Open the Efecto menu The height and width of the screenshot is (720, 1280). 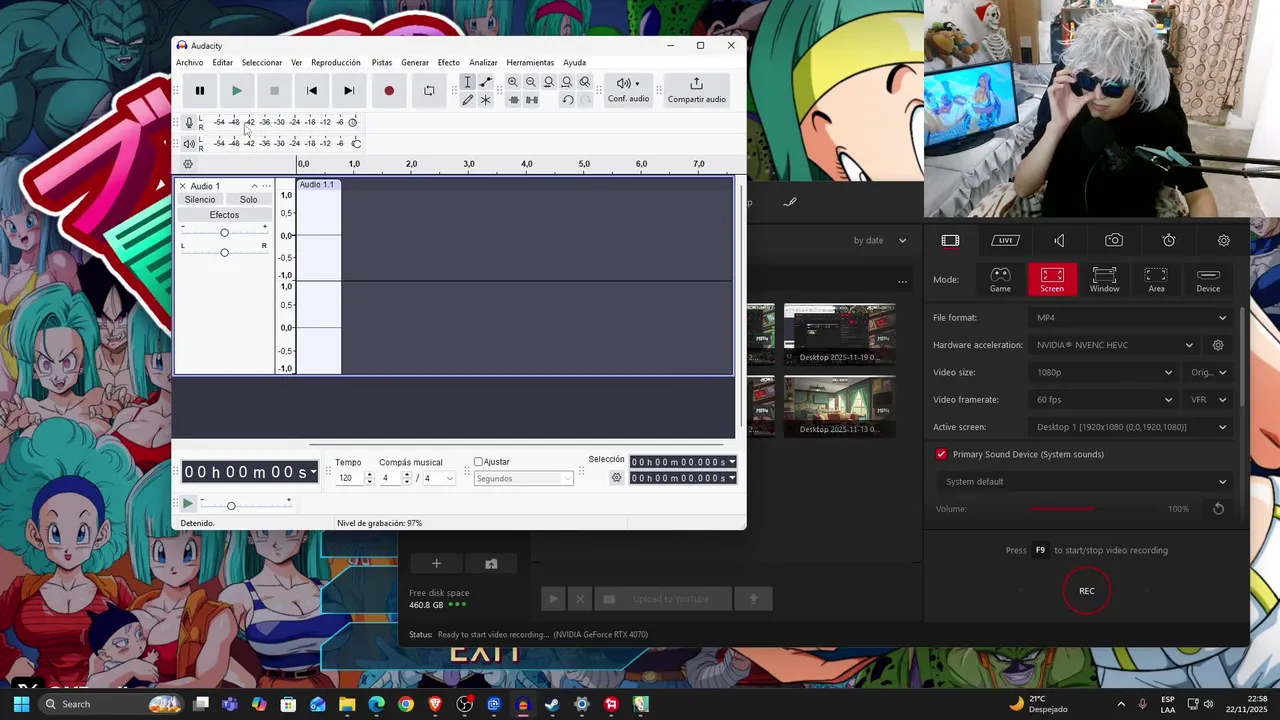[x=449, y=62]
